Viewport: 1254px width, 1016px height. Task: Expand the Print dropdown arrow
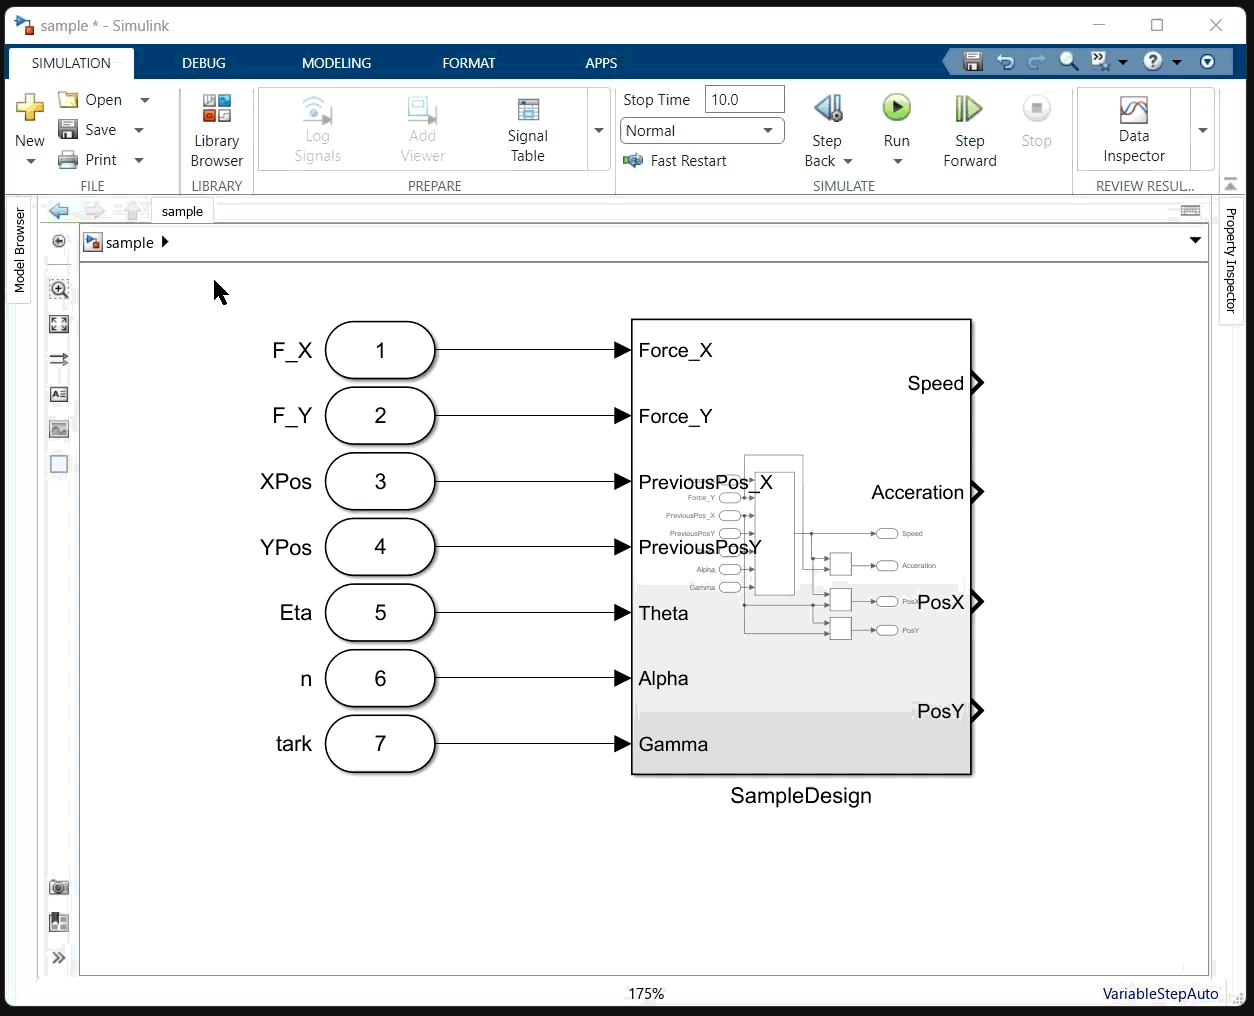(139, 160)
